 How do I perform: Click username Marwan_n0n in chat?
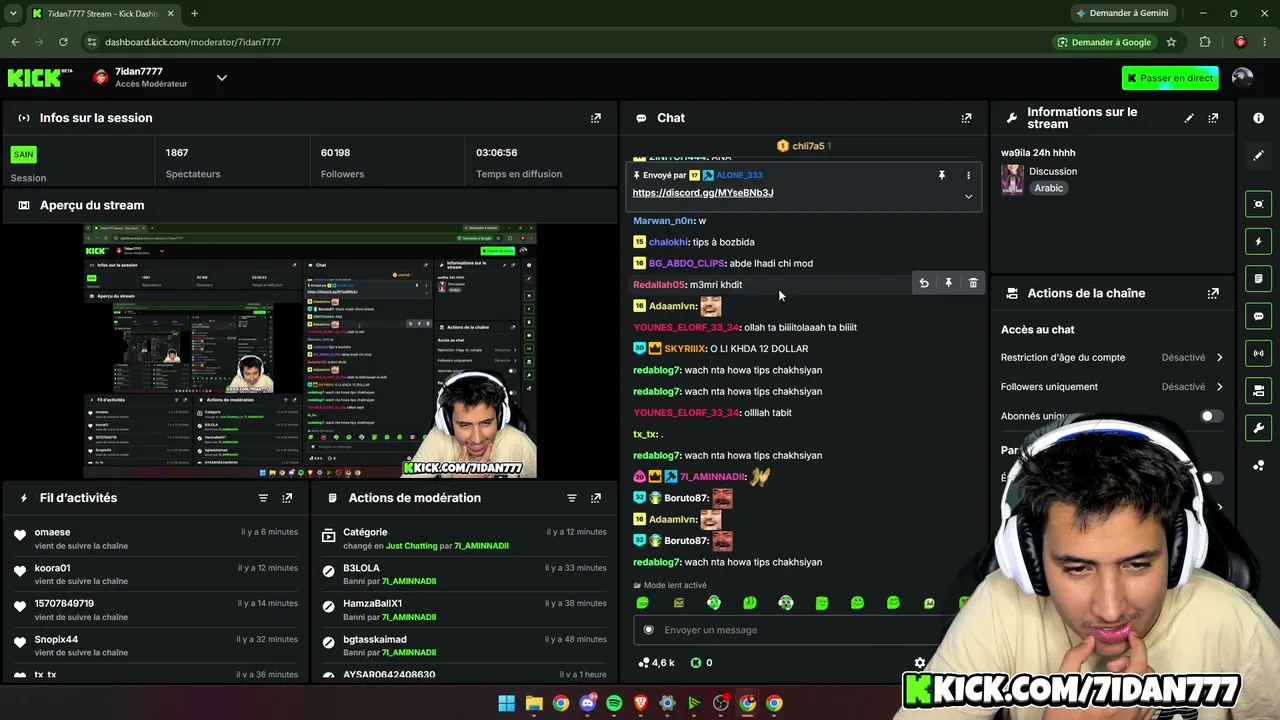664,220
